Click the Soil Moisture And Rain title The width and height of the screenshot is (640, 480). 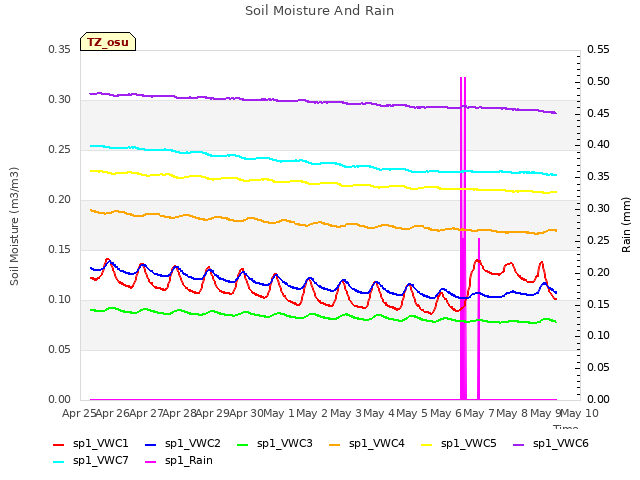point(320,11)
